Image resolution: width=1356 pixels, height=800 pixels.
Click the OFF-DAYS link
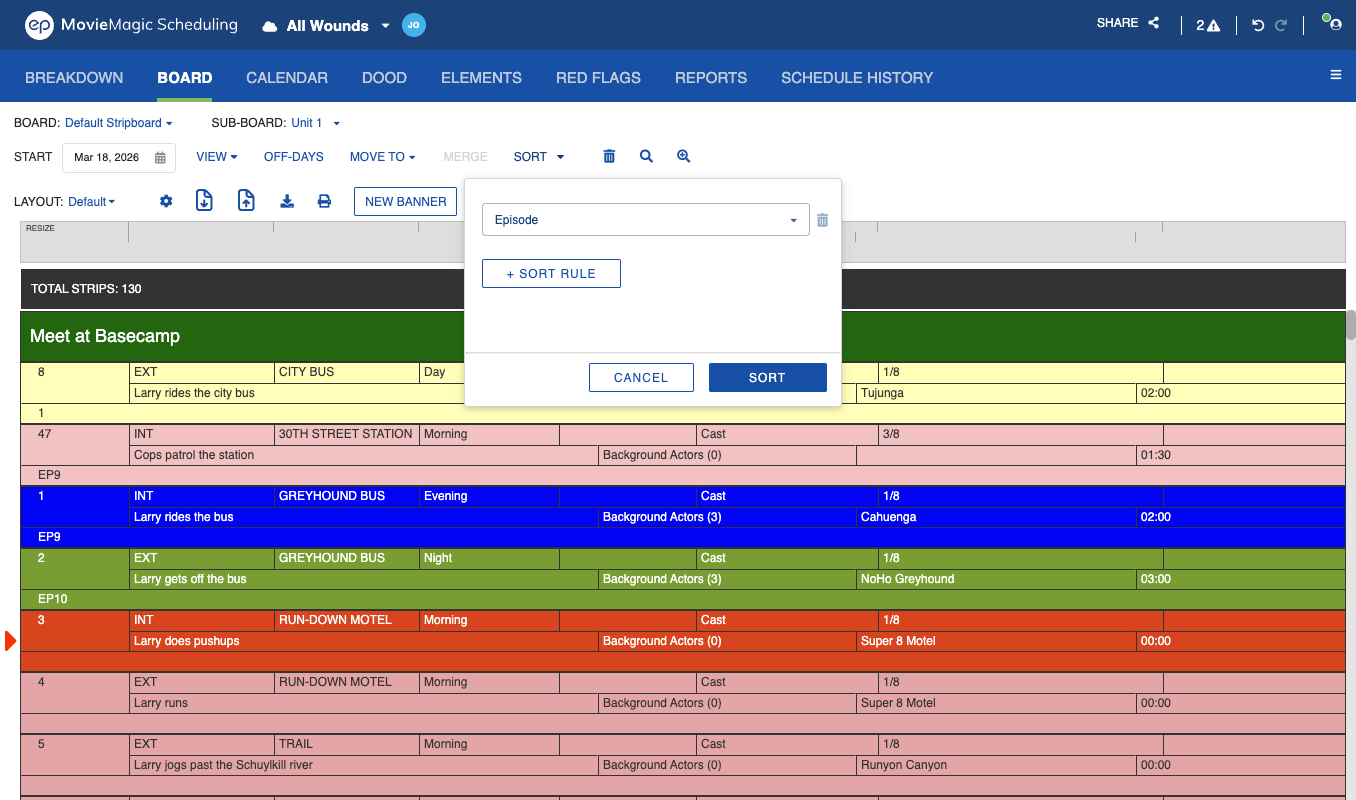pos(294,157)
